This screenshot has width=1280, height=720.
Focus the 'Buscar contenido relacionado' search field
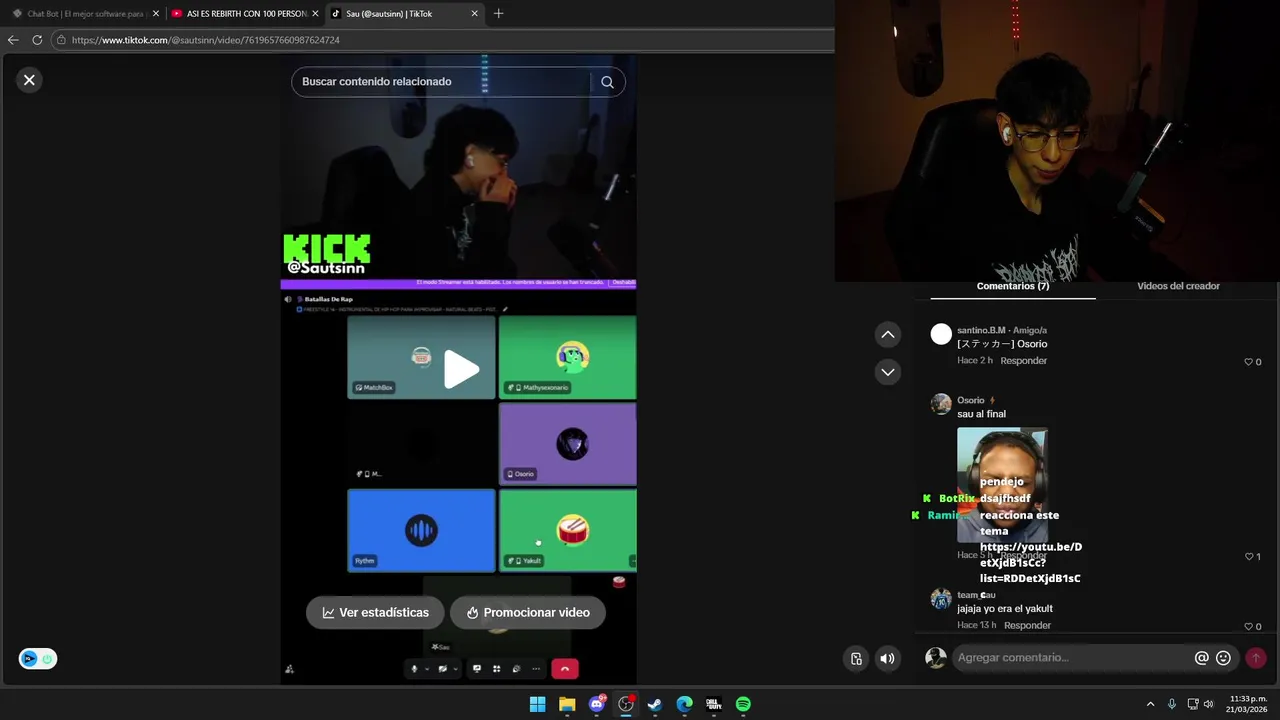pos(458,82)
